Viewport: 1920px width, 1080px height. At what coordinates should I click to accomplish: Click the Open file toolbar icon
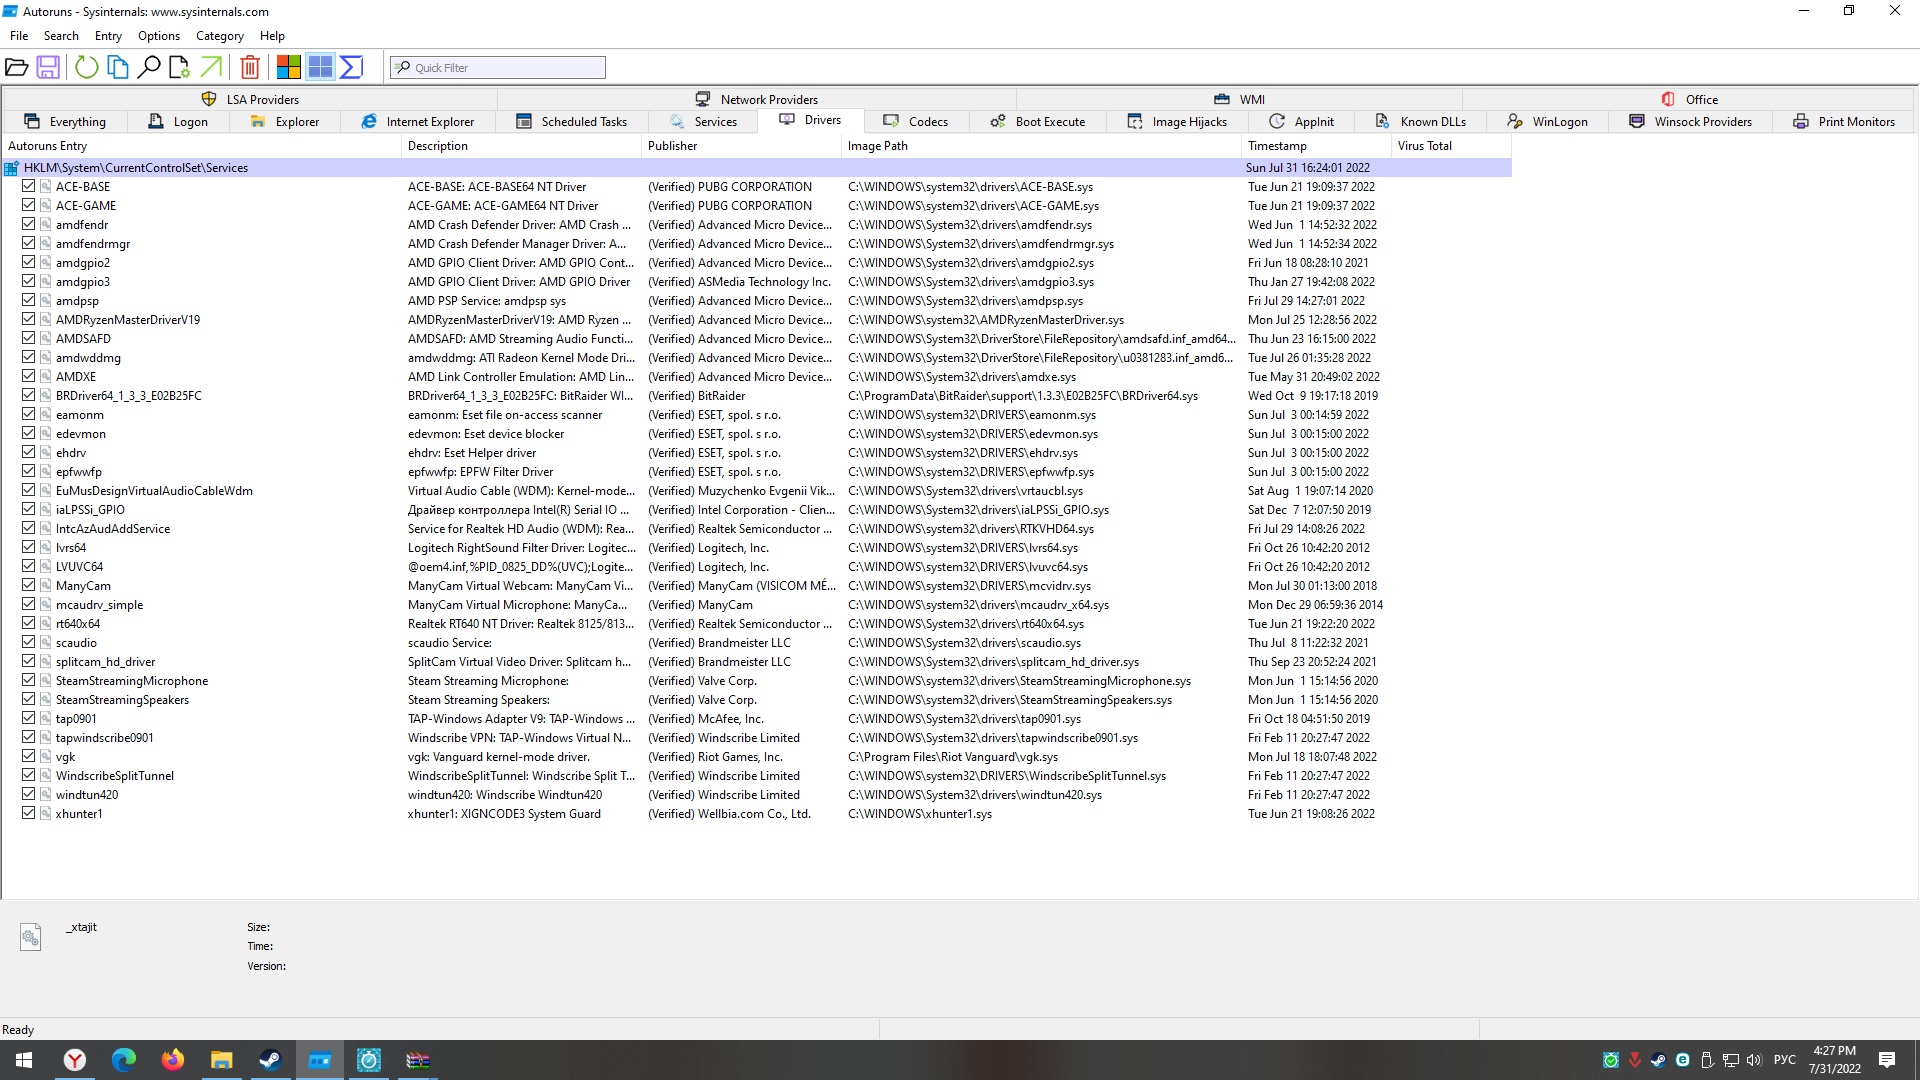(x=17, y=67)
